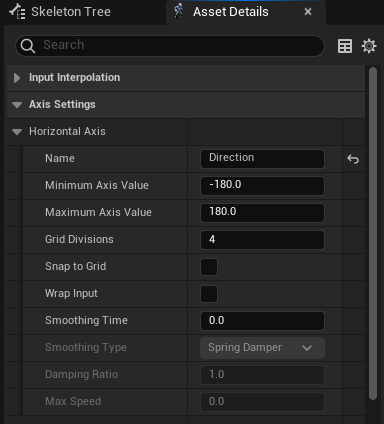Click the details panel vertical scrollbar
Image resolution: width=384 pixels, height=424 pixels.
pos(373,233)
